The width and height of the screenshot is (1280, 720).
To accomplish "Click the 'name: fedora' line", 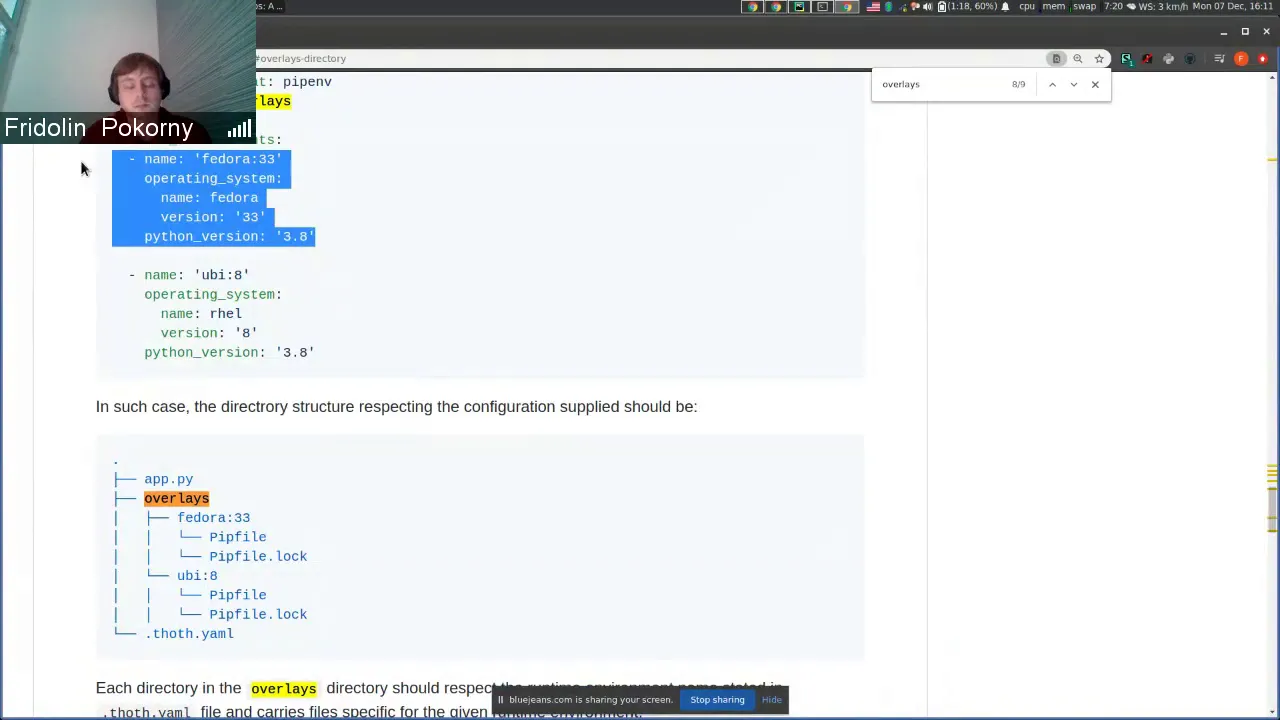I will coord(209,198).
